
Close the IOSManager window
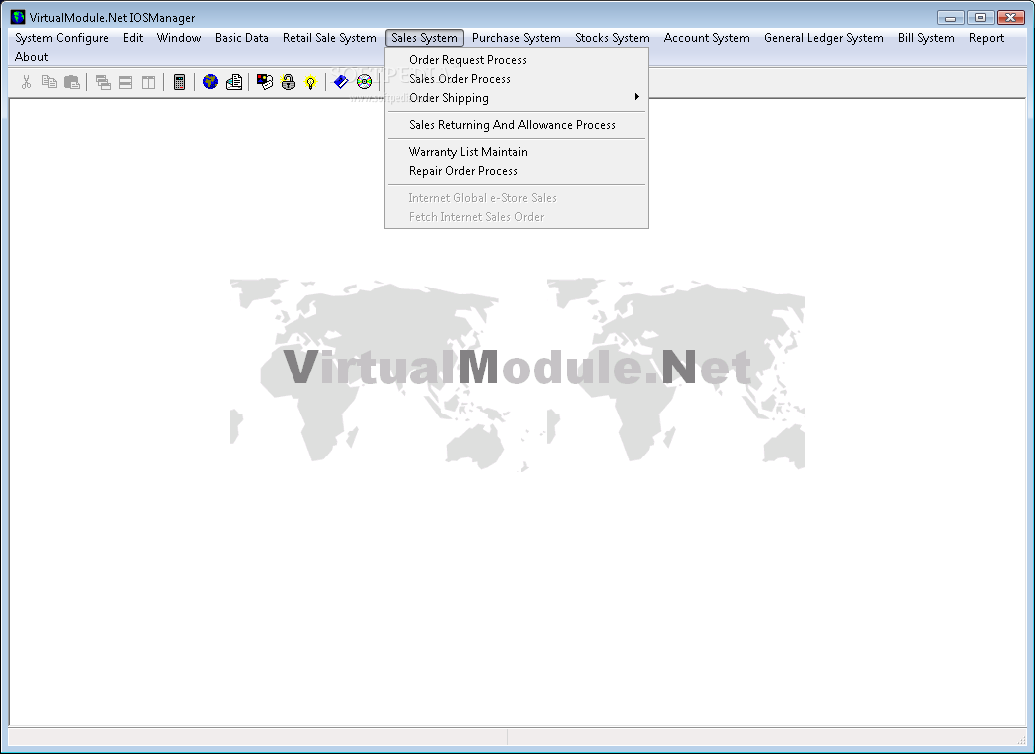click(x=1011, y=18)
